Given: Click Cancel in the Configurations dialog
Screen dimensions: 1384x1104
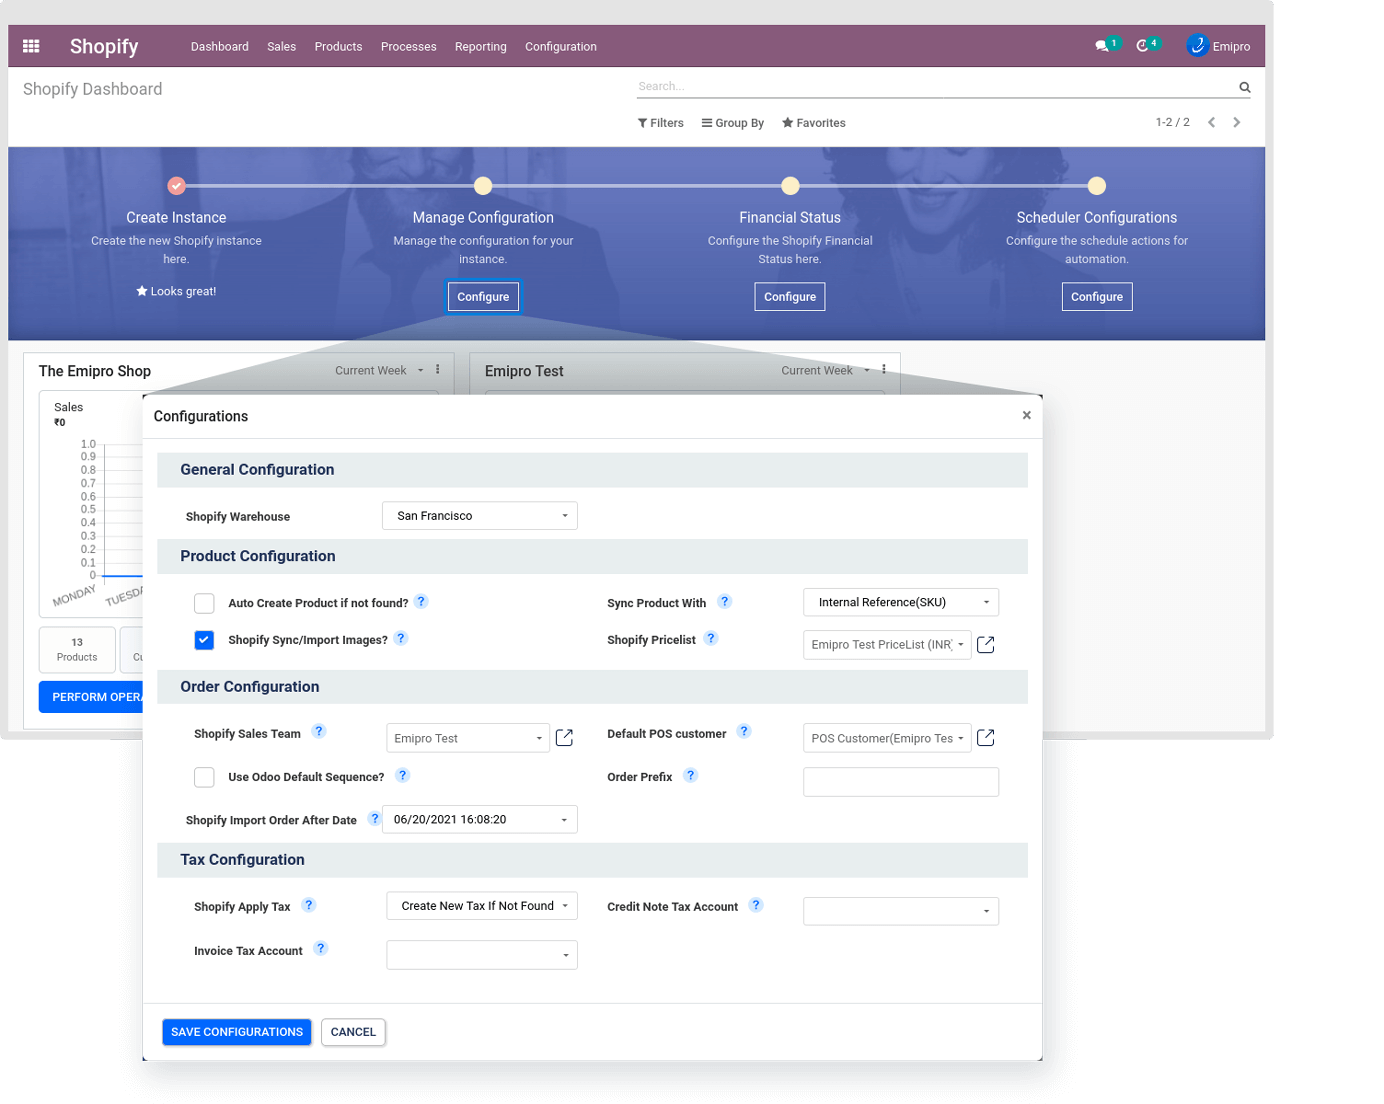Looking at the screenshot, I should (x=353, y=1032).
